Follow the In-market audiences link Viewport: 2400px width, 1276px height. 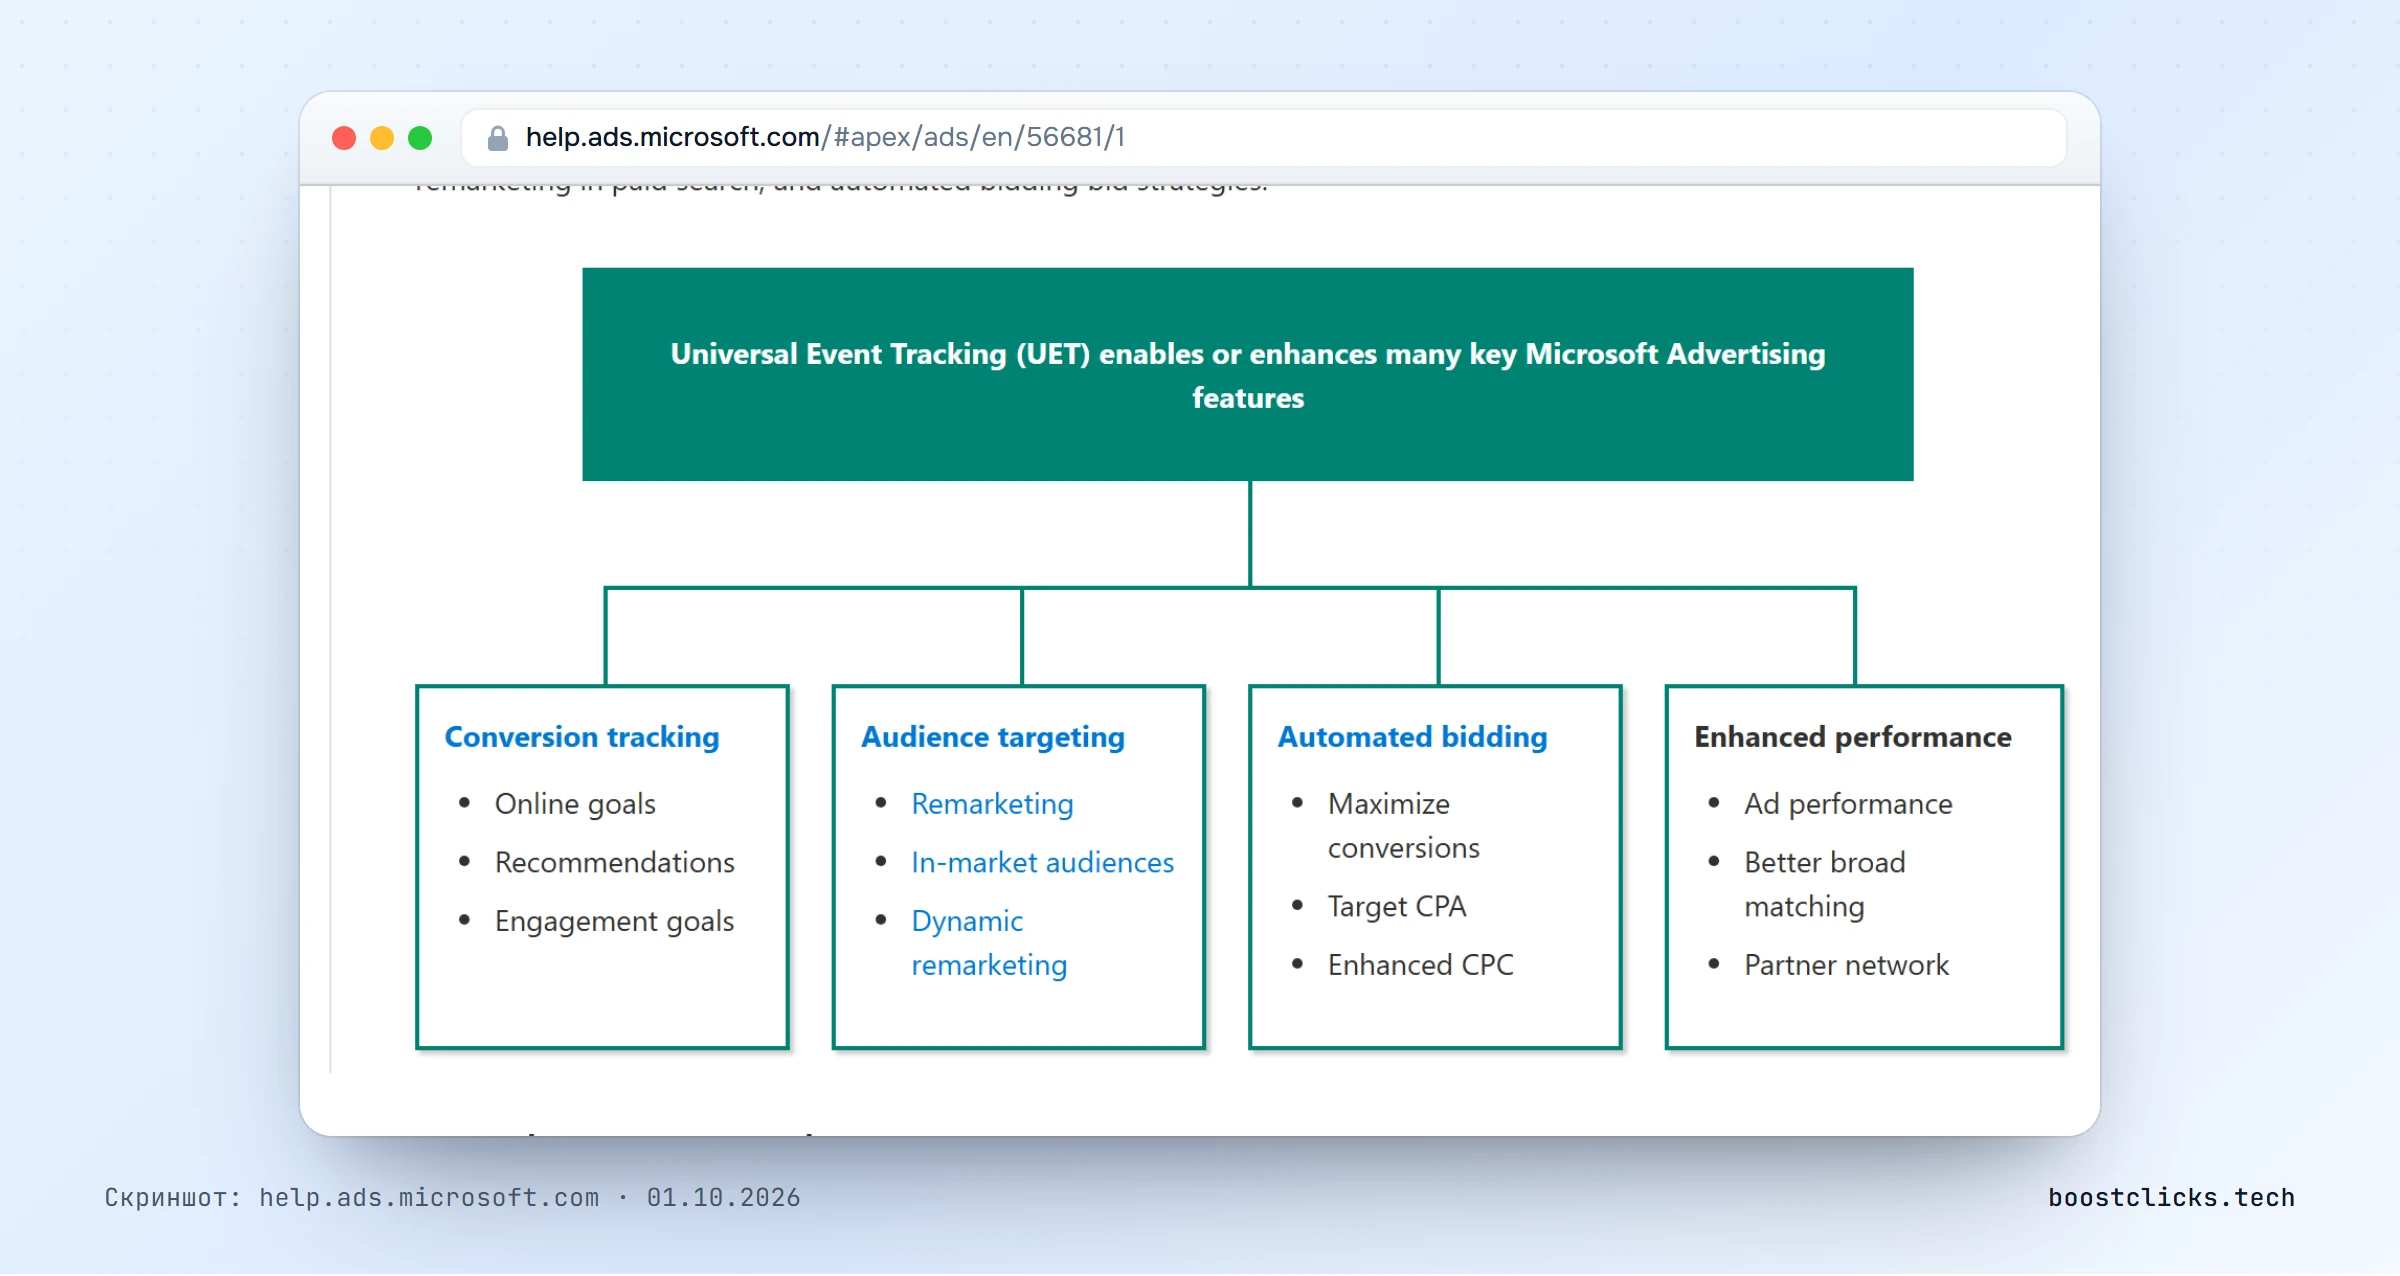click(x=1042, y=862)
